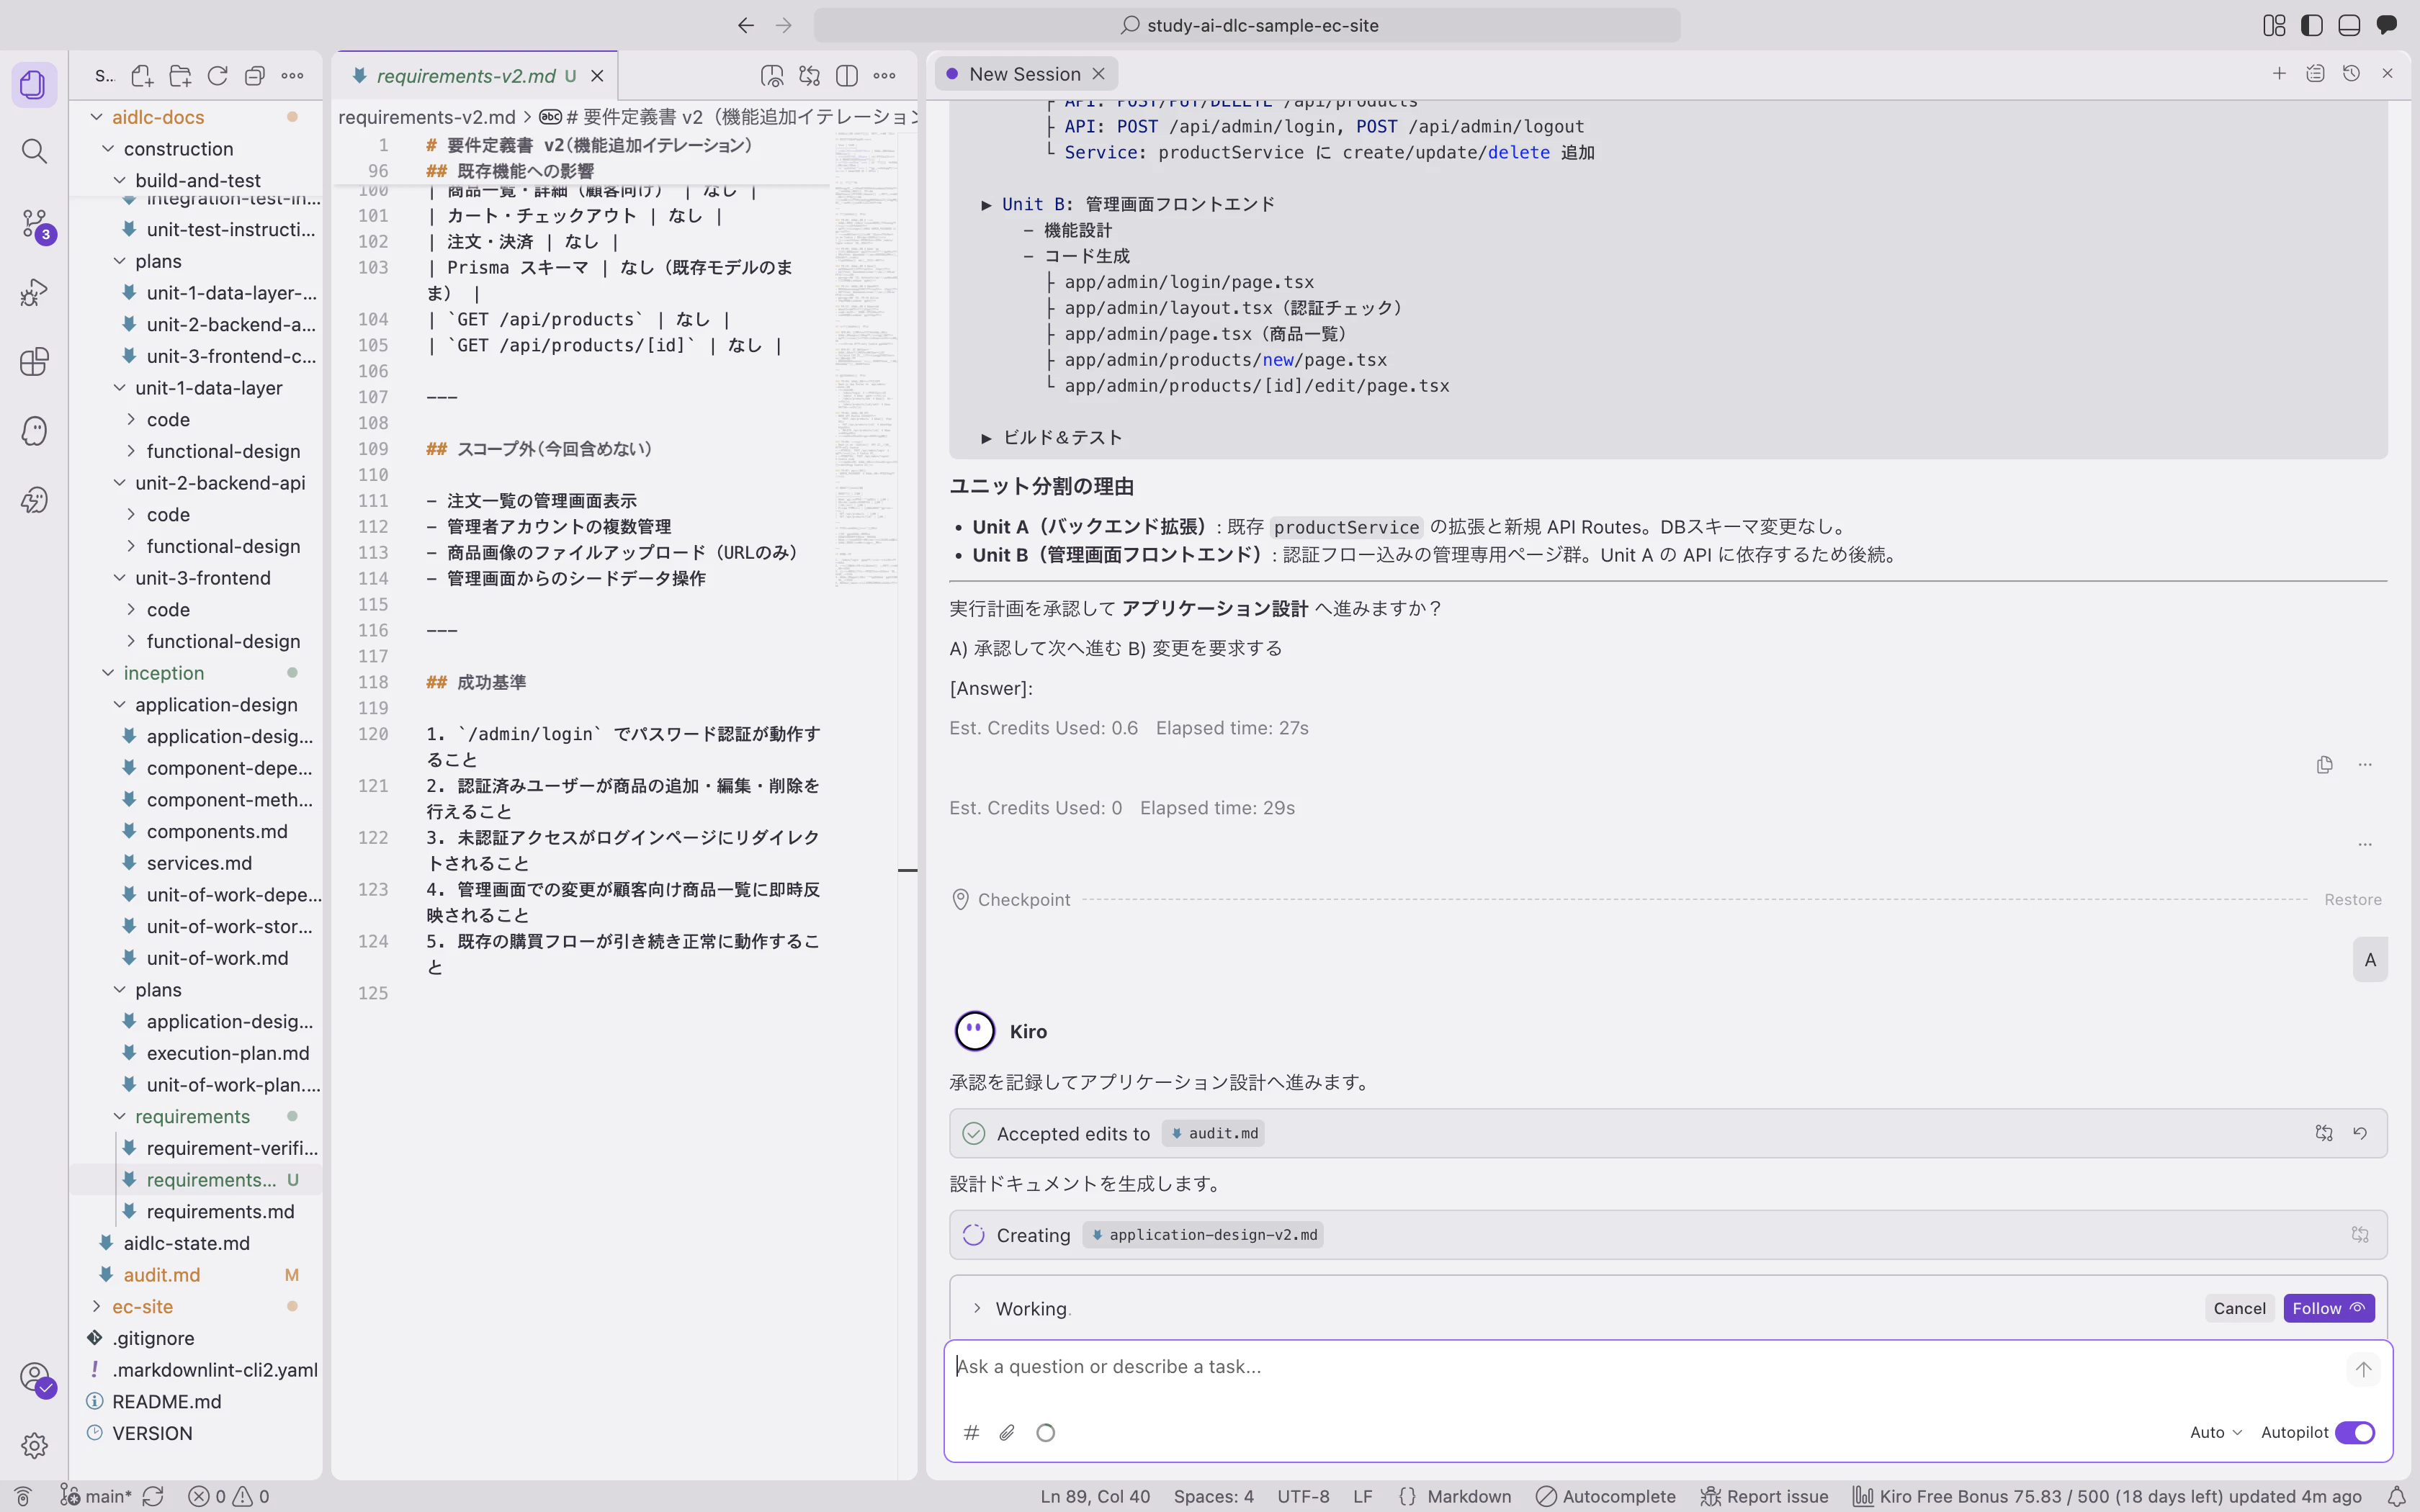
Task: Create a new folder in explorer
Action: 180,76
